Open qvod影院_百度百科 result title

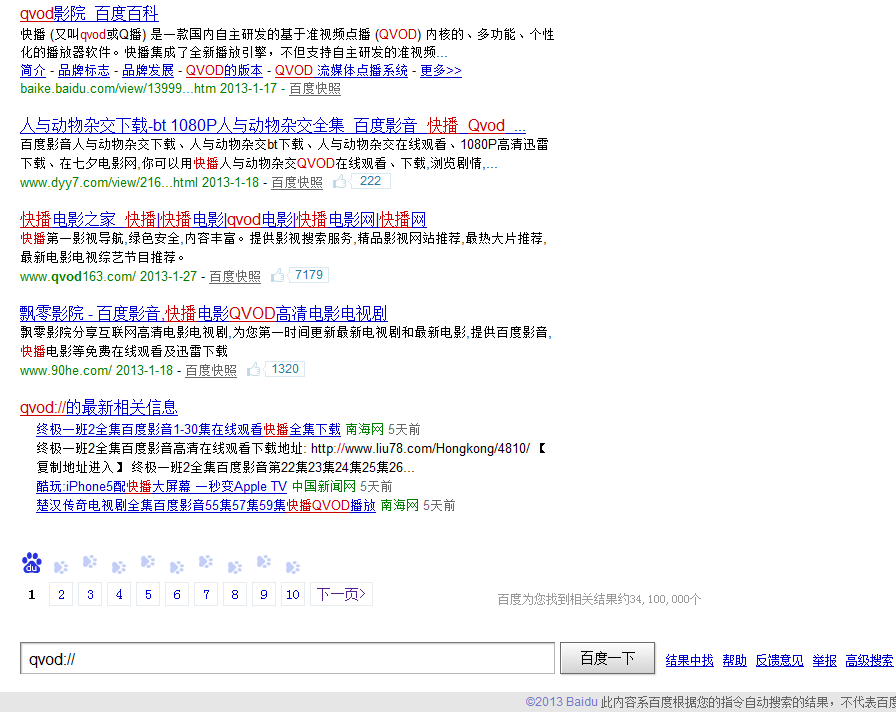point(89,13)
